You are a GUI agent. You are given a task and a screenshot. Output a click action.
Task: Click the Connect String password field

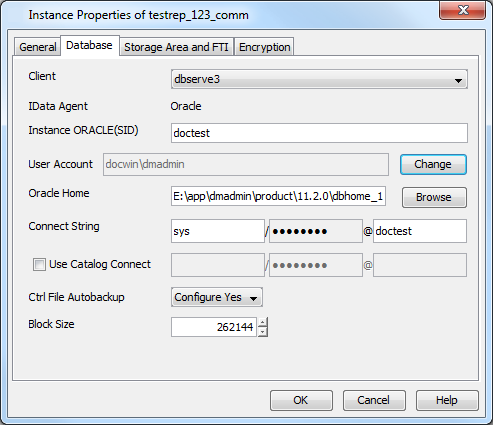[x=316, y=231]
